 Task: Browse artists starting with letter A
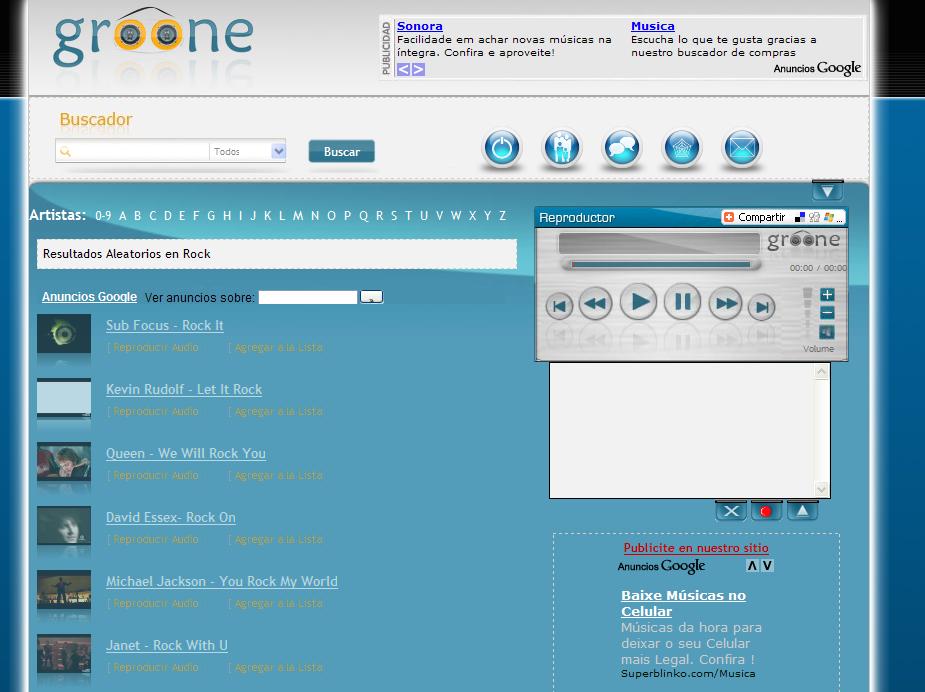[x=123, y=216]
